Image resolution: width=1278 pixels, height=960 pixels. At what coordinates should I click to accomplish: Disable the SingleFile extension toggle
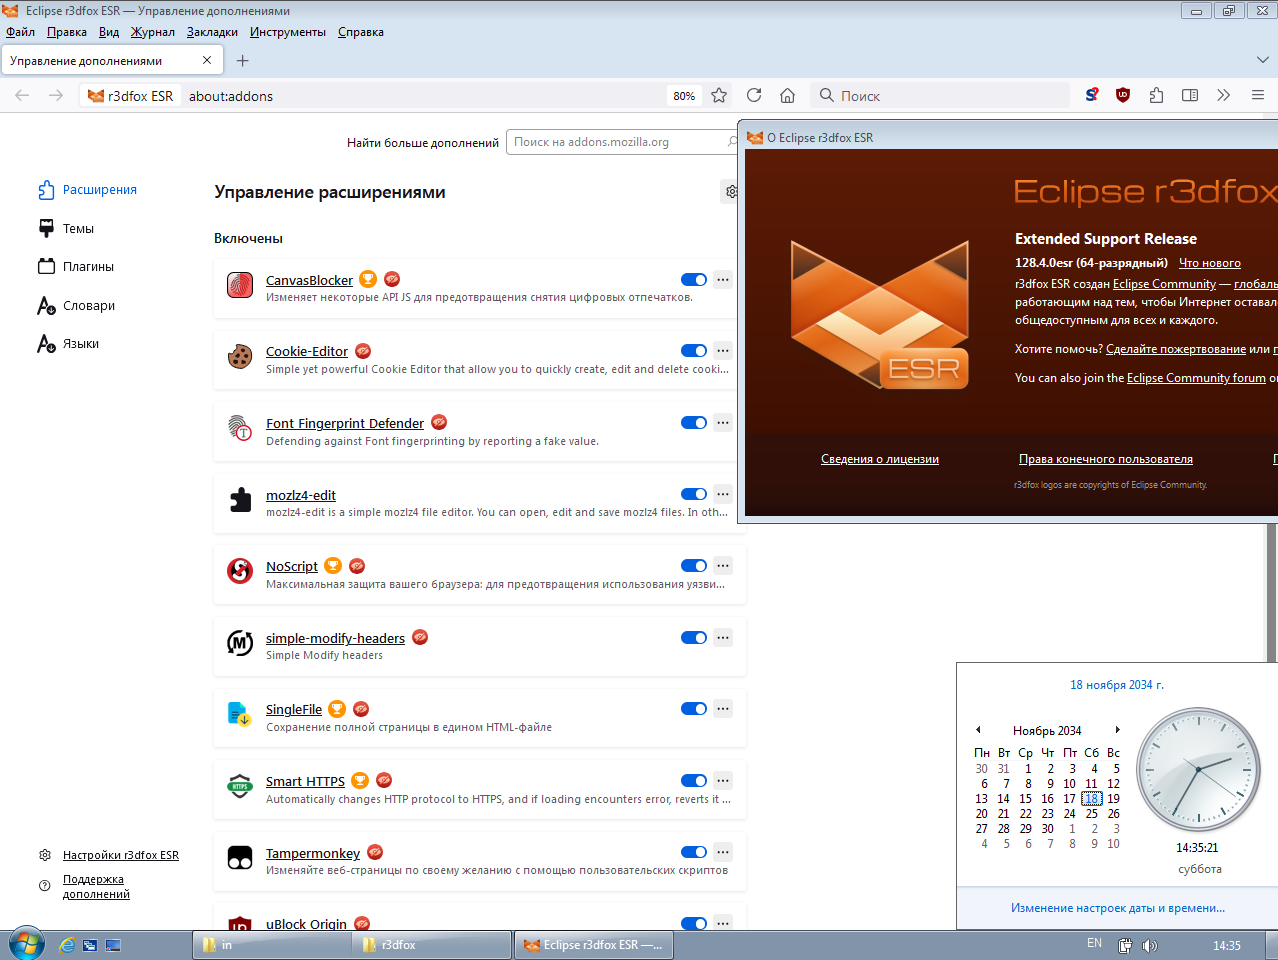pos(694,709)
